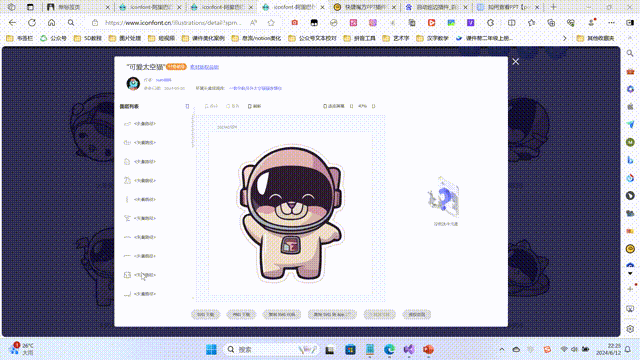Open the 汉字教学 bookmark folder
The image size is (640, 360).
pyautogui.click(x=432, y=38)
